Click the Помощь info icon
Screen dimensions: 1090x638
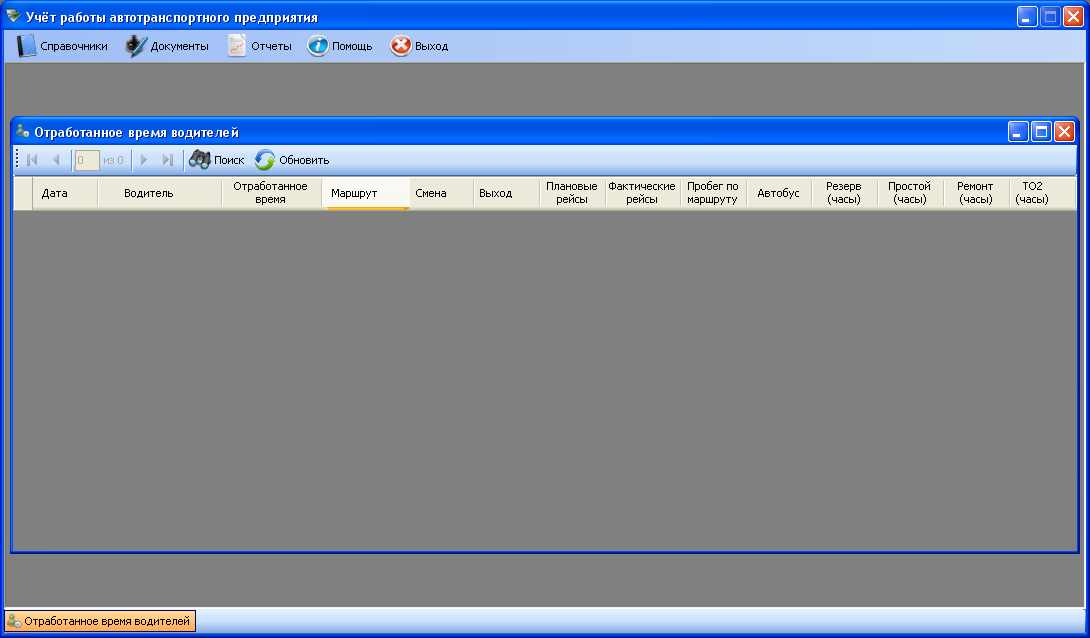318,46
